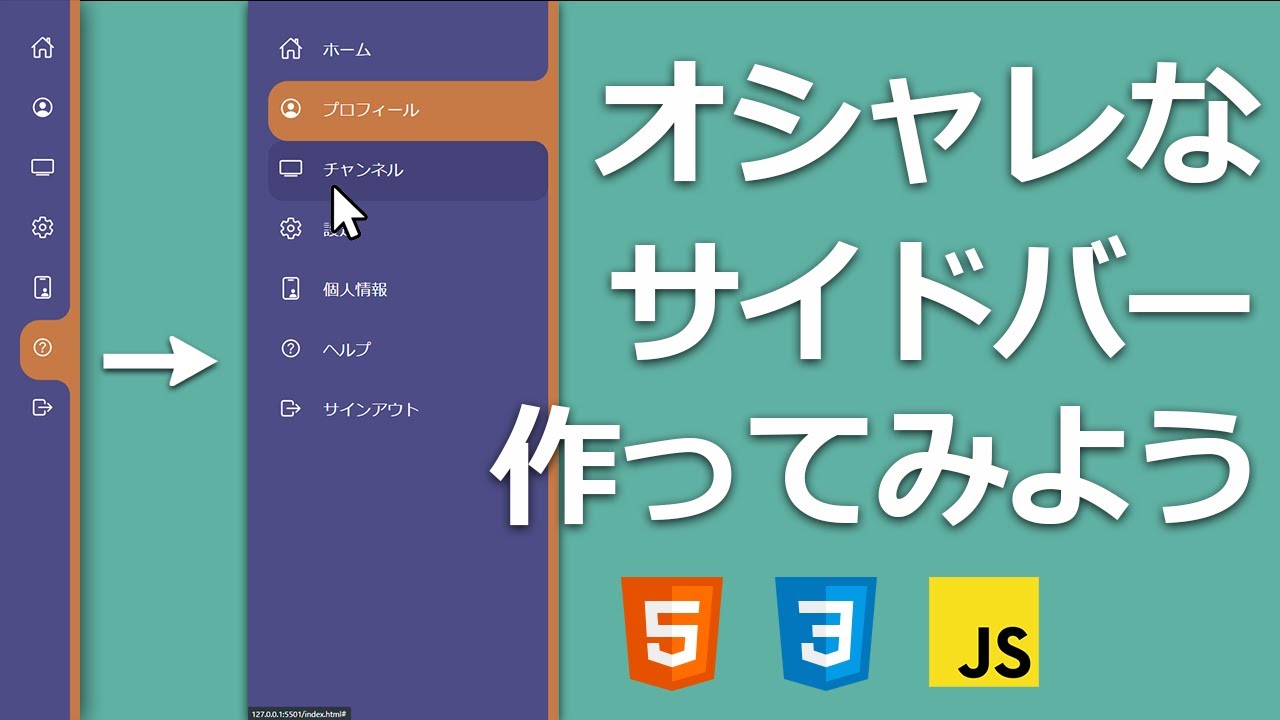This screenshot has height=720, width=1280.
Task: Click the home icon in the collapsed sidebar
Action: [42, 48]
